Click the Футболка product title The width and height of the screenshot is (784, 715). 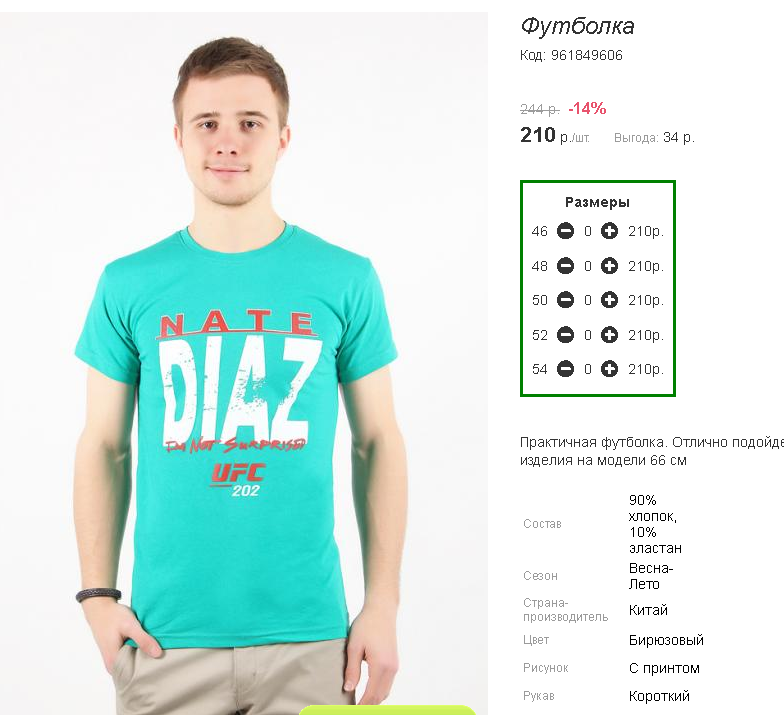pyautogui.click(x=577, y=26)
